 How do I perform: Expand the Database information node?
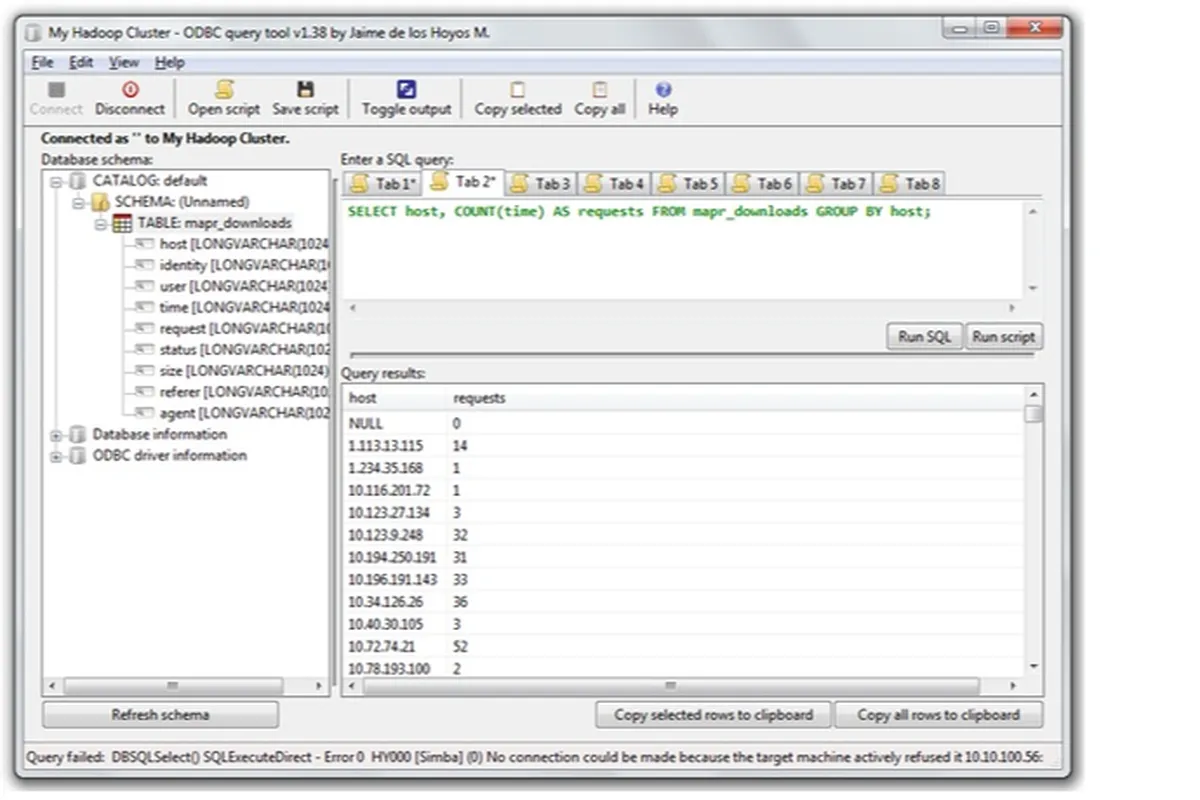[x=57, y=435]
